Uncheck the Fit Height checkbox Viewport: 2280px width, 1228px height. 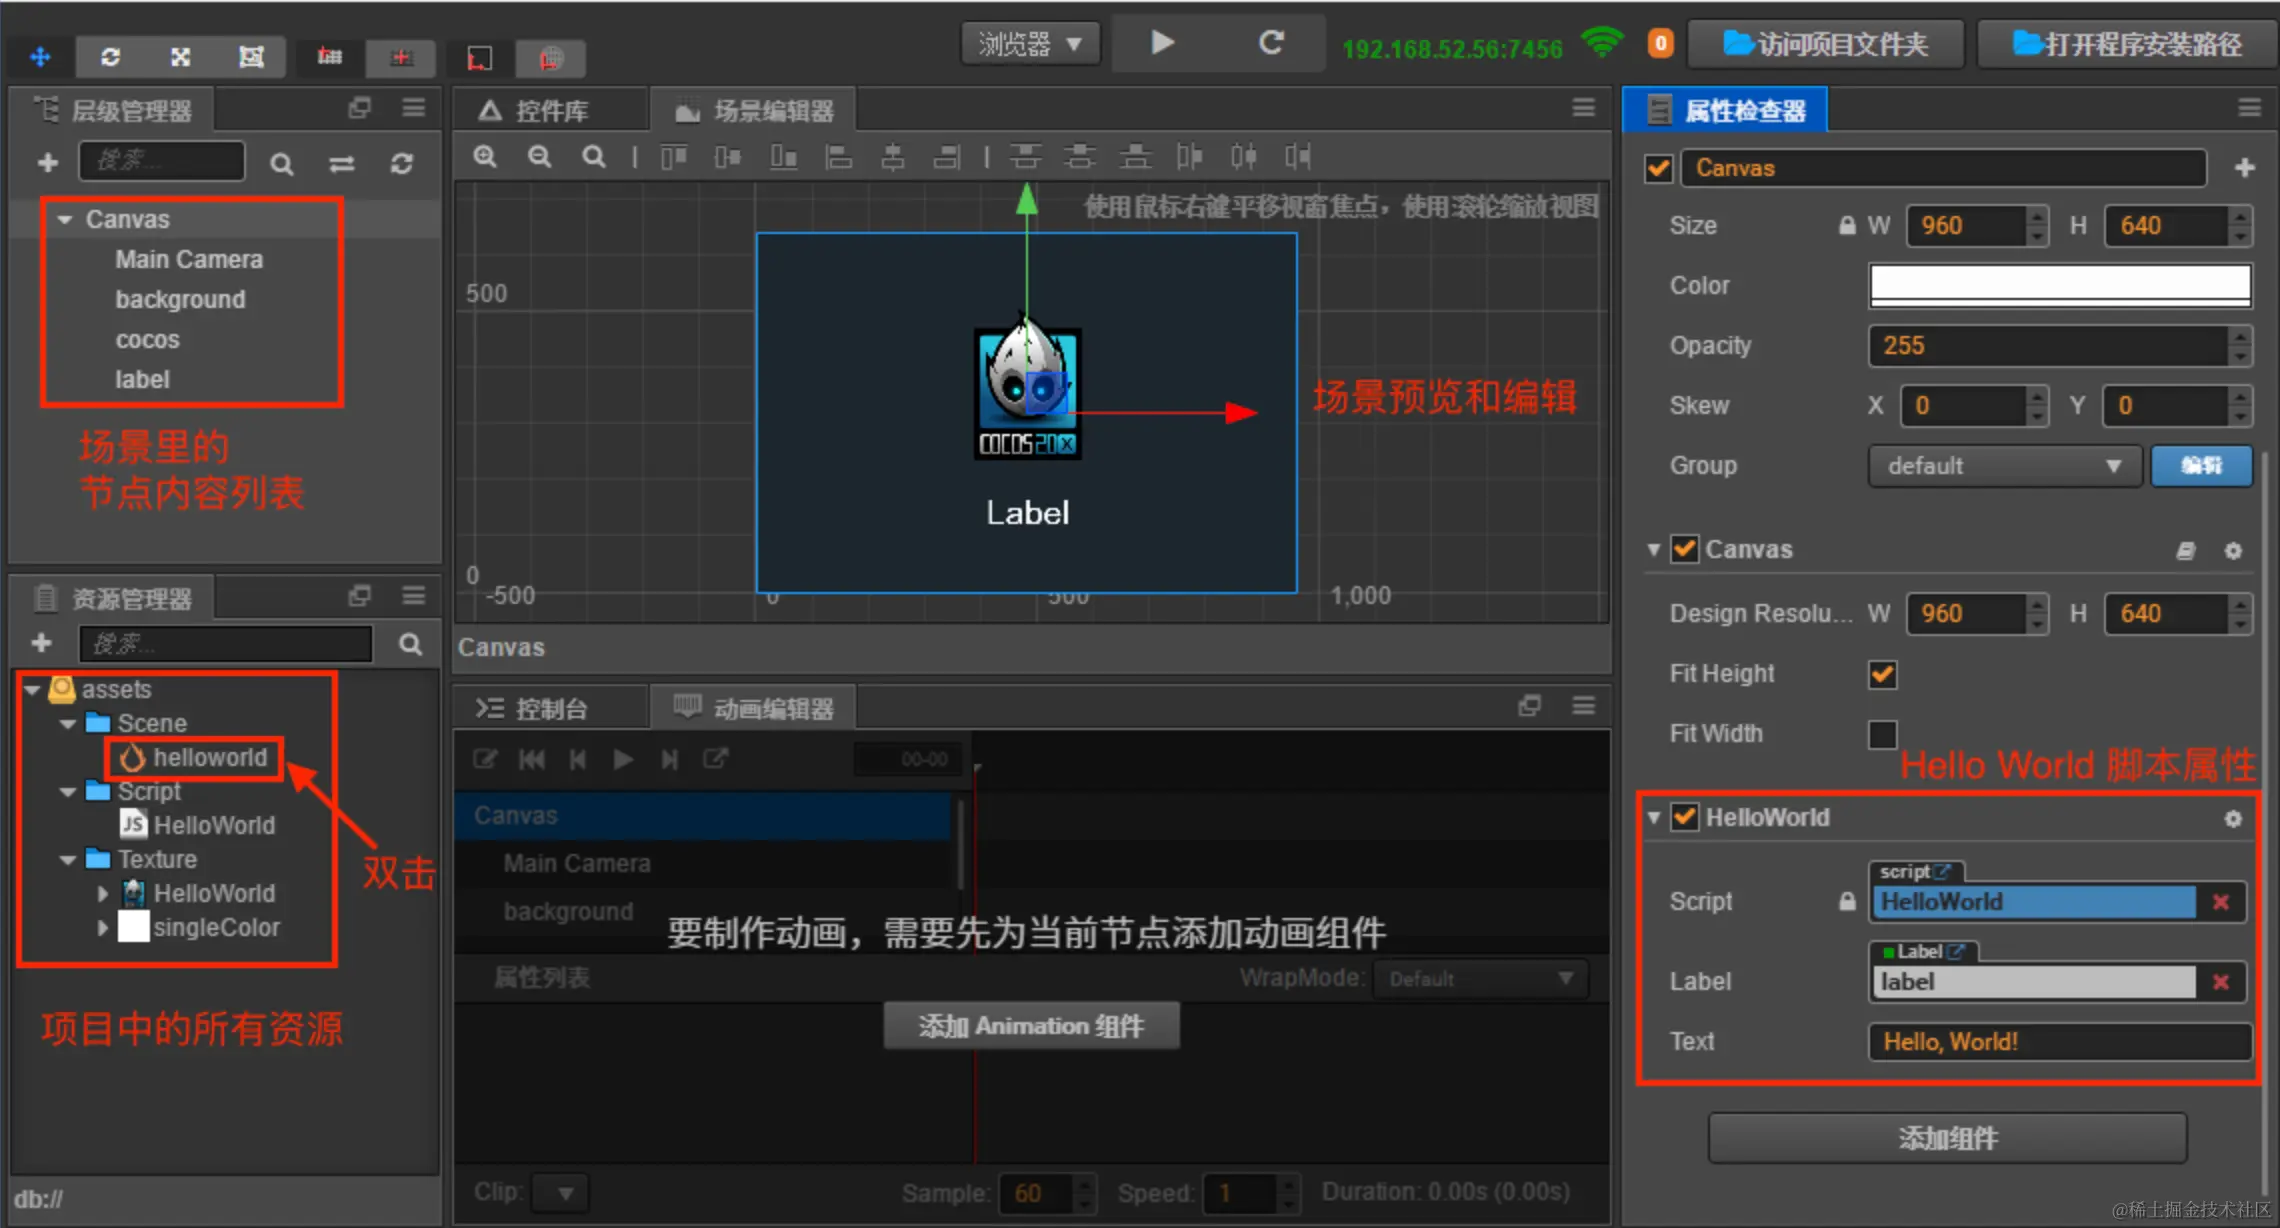click(x=1882, y=674)
